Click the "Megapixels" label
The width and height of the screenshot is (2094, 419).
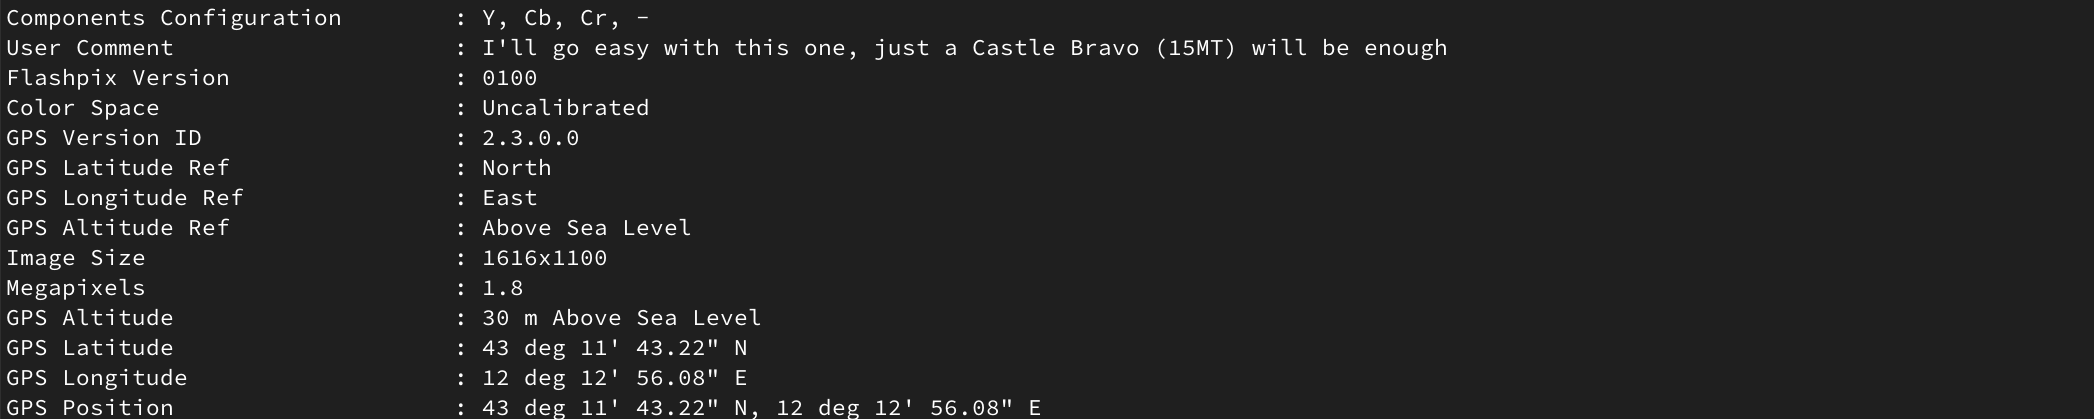pyautogui.click(x=75, y=288)
